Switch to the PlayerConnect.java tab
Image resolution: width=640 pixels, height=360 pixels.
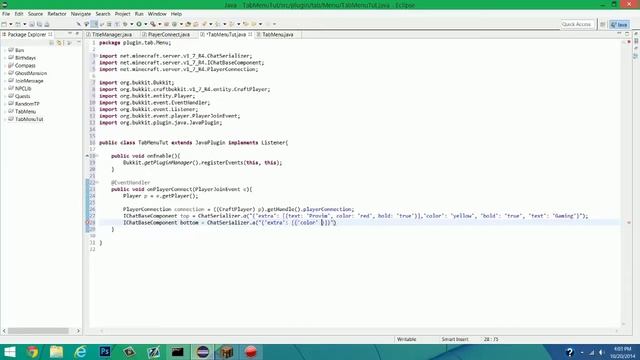point(169,35)
